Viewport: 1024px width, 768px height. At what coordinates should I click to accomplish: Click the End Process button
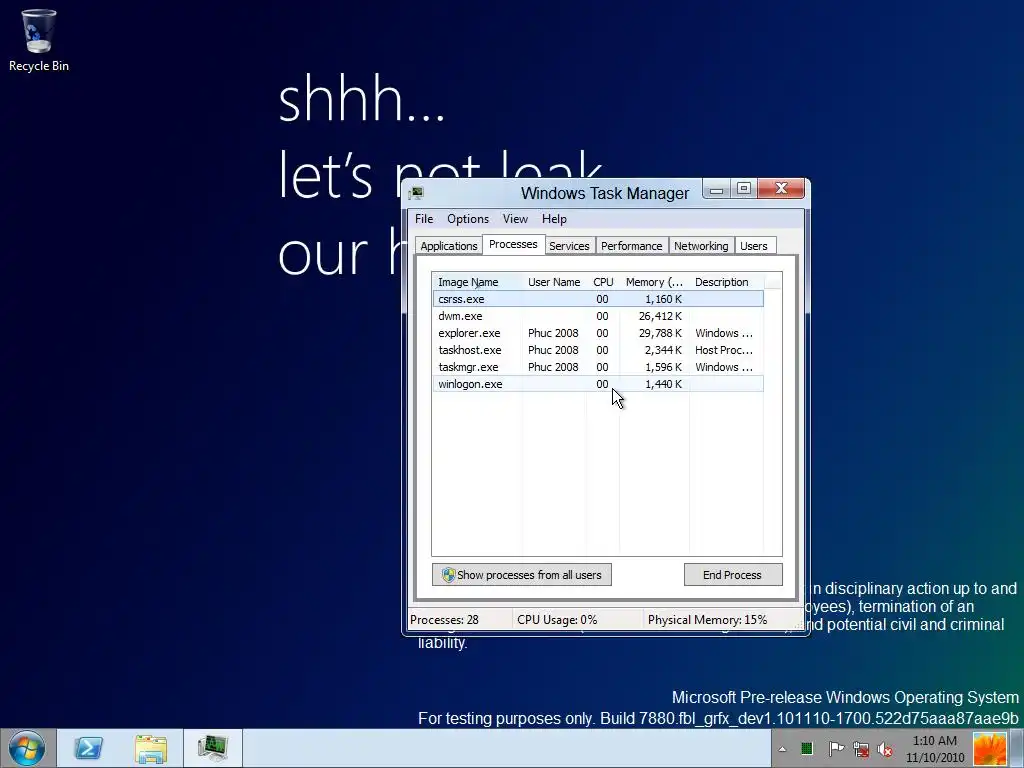coord(733,575)
